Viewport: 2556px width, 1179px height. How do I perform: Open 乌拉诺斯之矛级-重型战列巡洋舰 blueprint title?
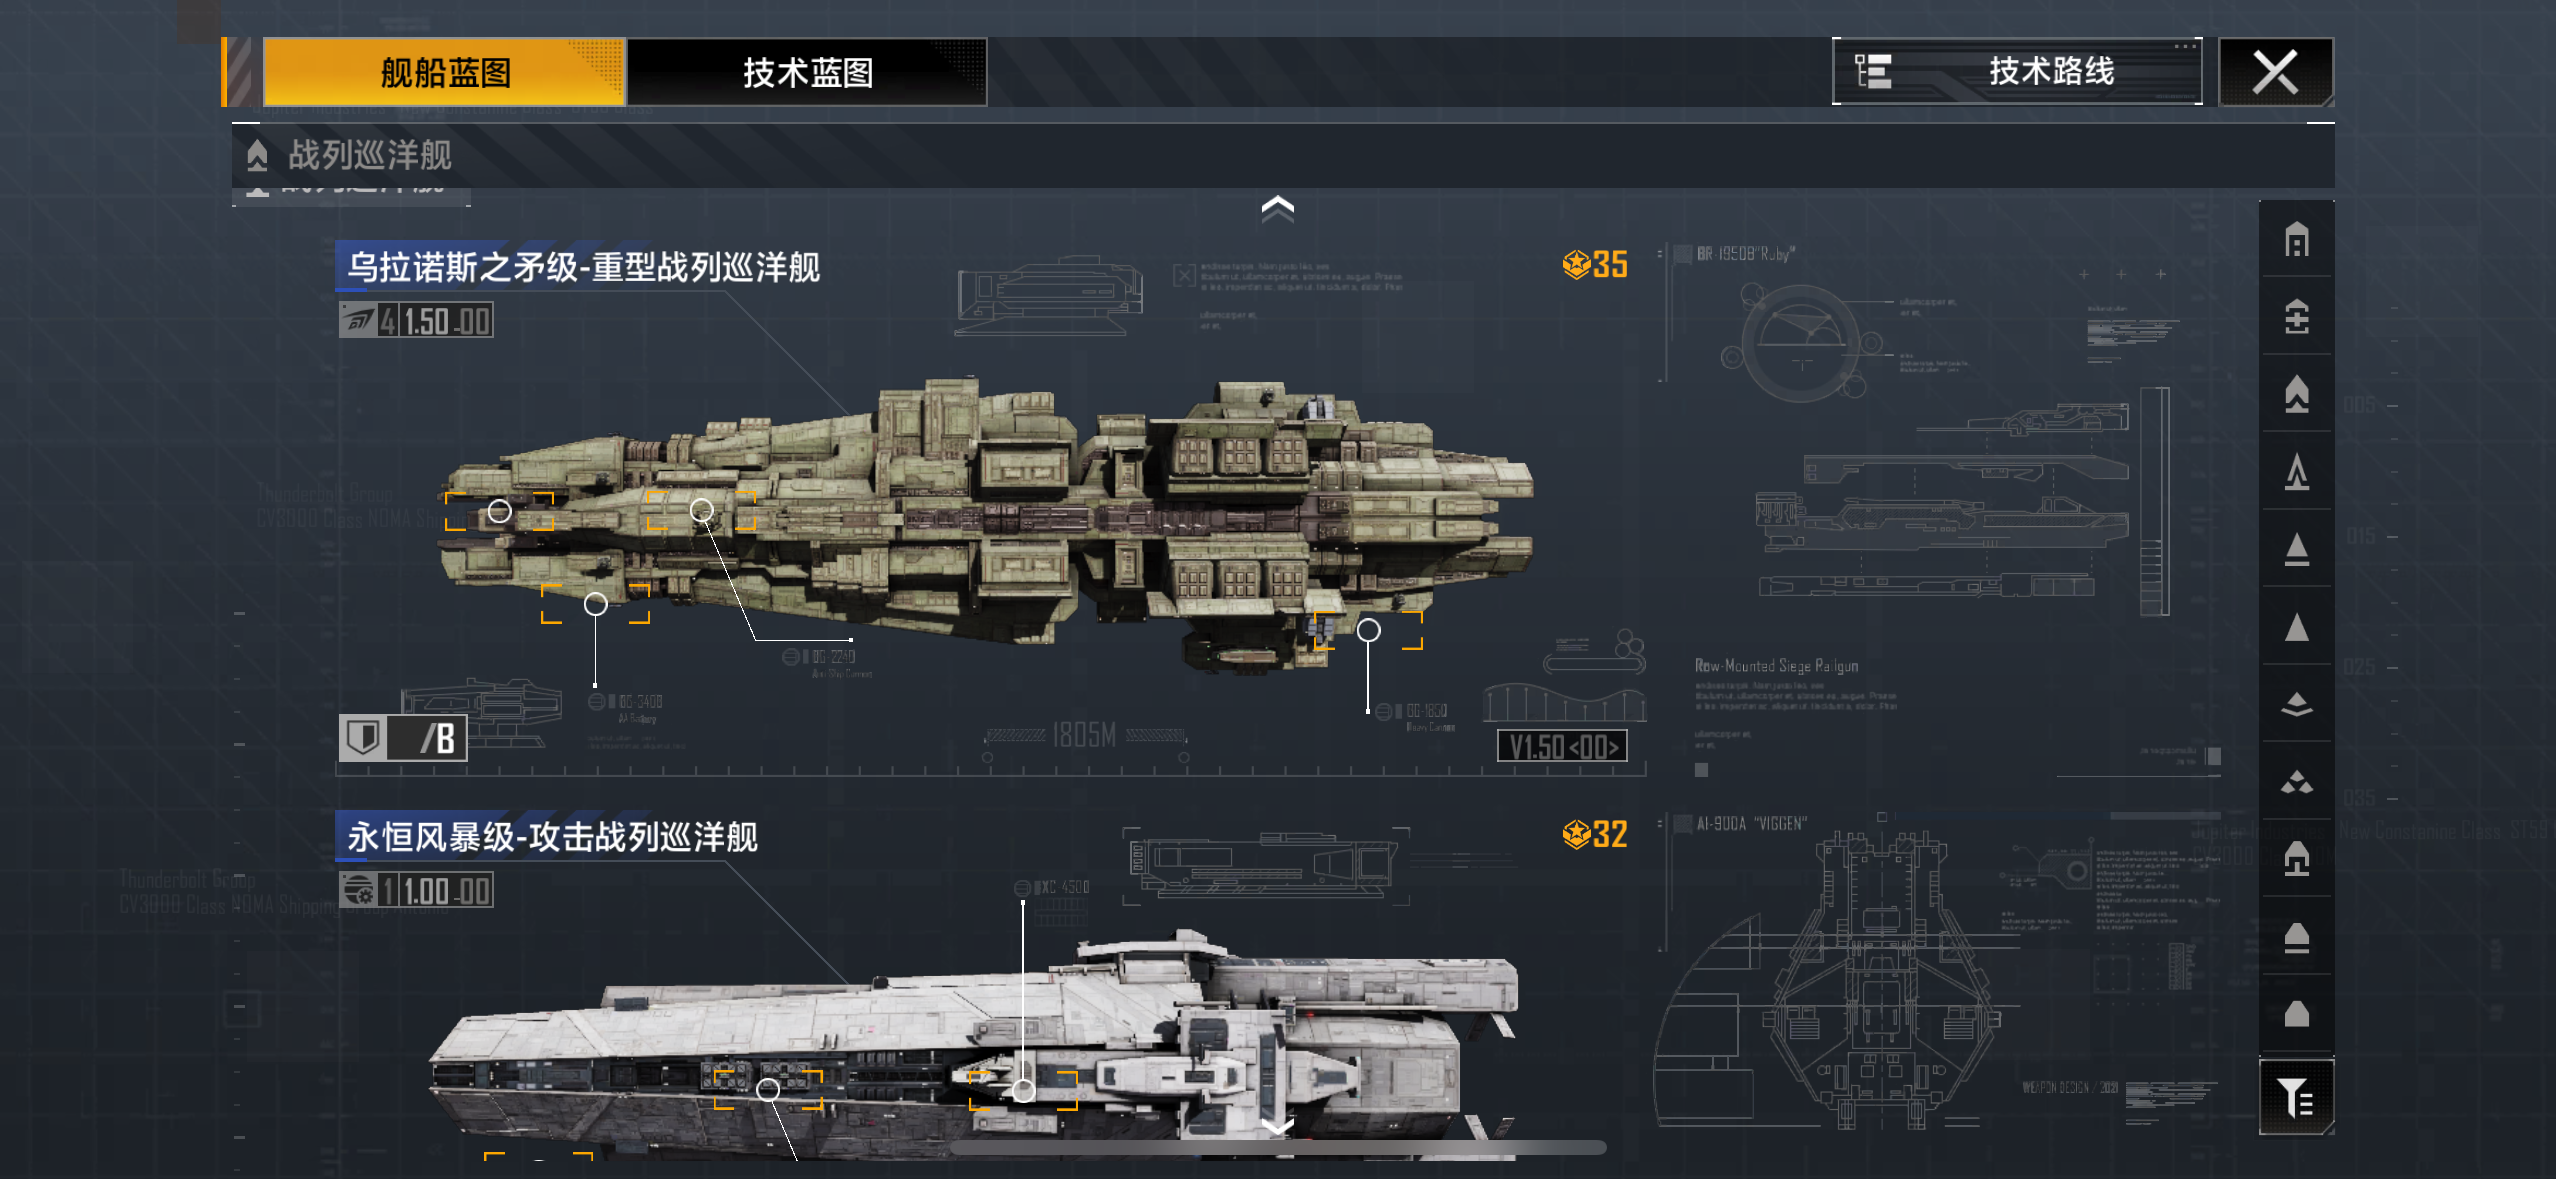(583, 267)
